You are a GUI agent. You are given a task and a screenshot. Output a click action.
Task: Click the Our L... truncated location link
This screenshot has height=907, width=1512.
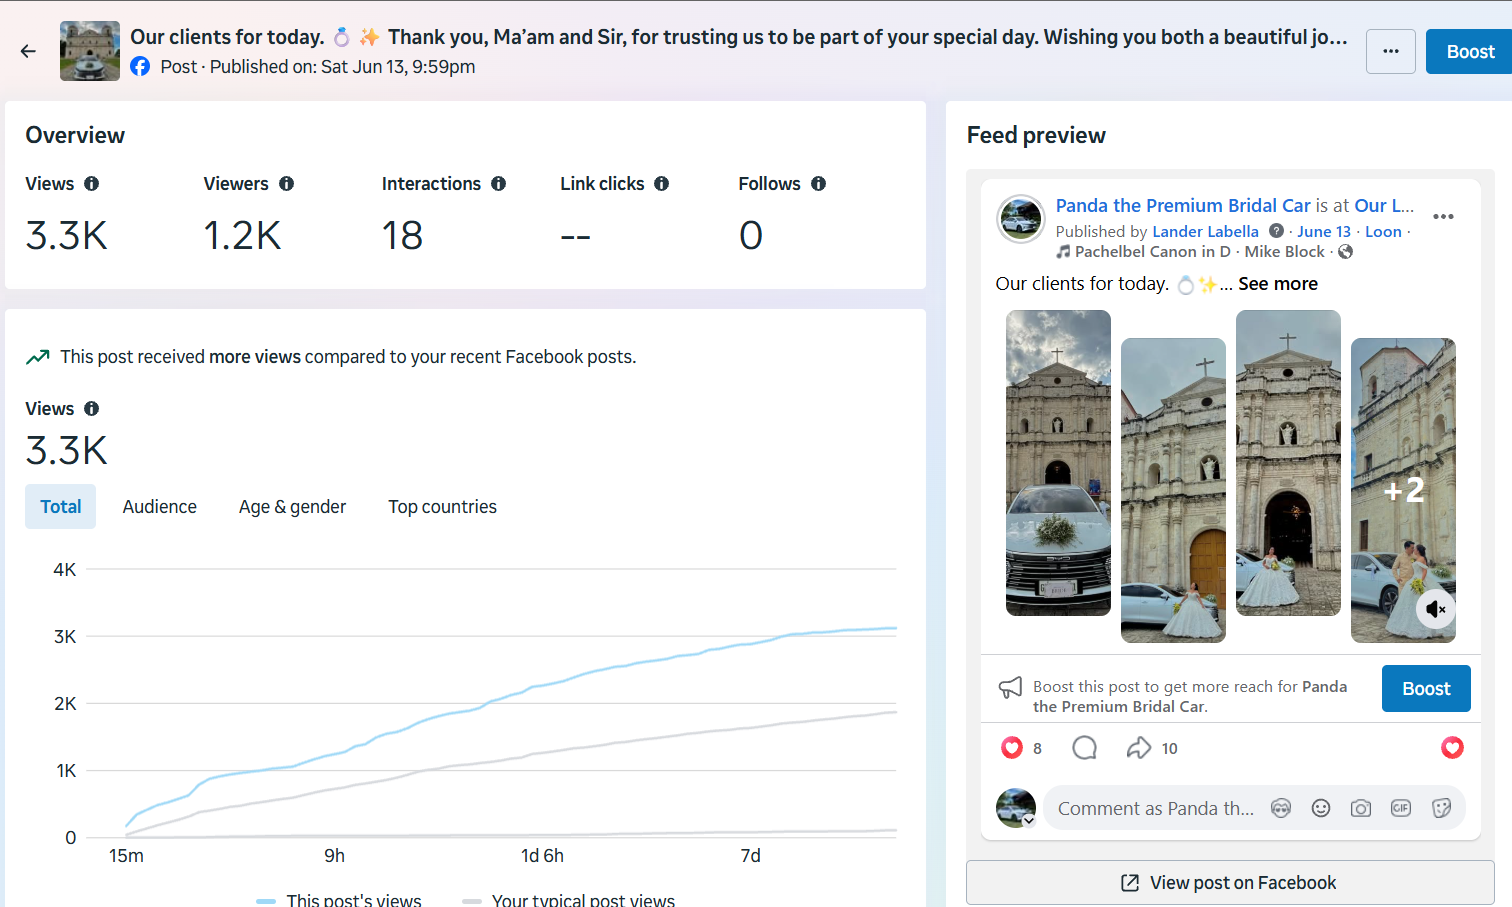coord(1384,206)
